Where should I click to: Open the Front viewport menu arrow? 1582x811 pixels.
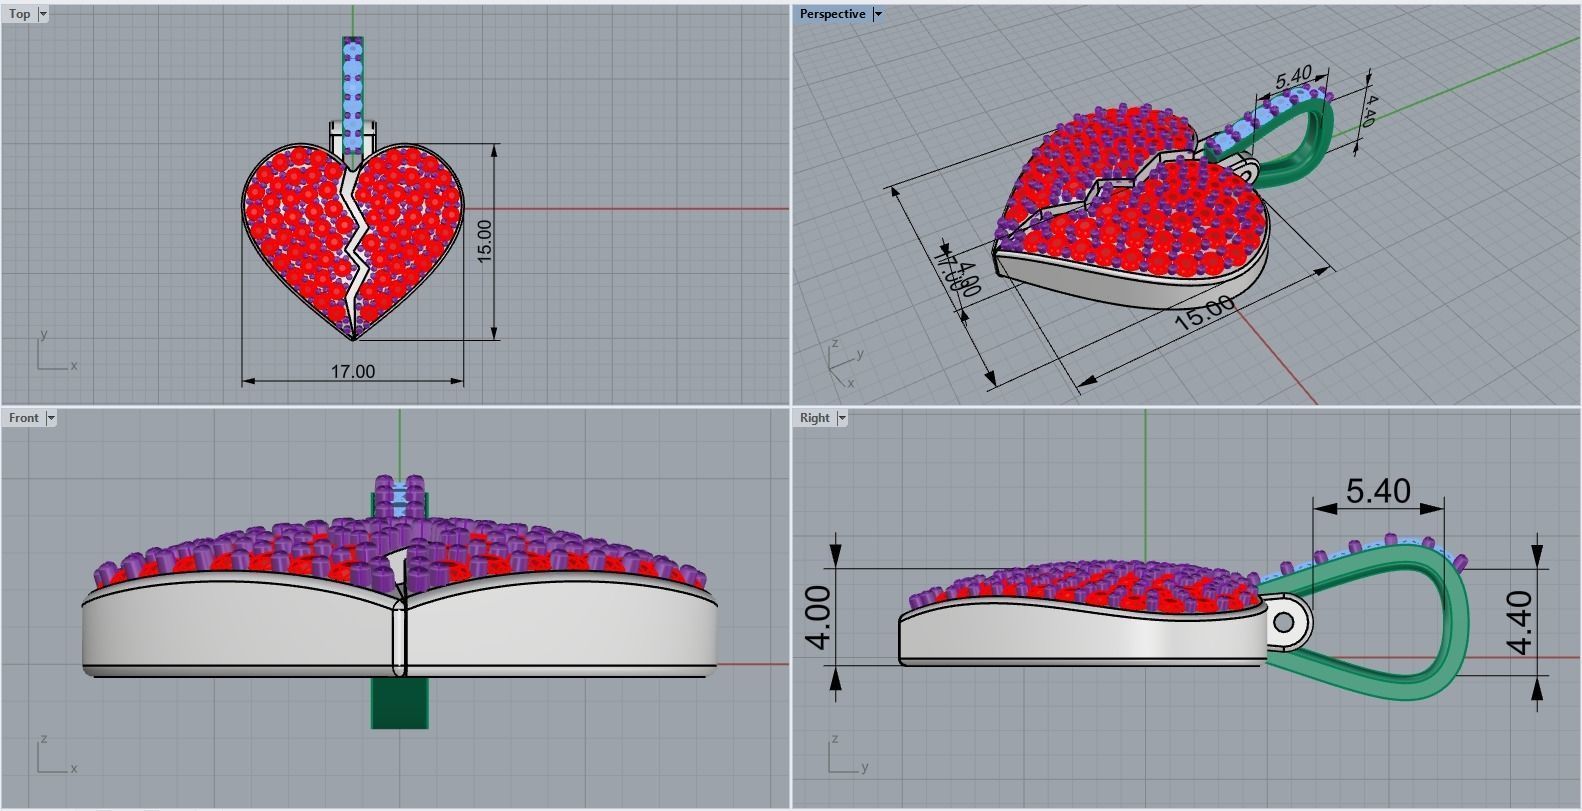pyautogui.click(x=51, y=418)
